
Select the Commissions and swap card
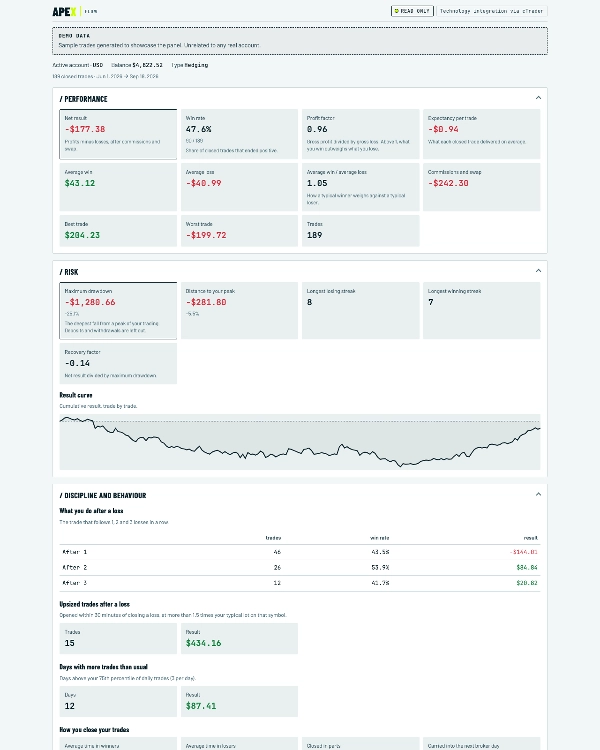click(482, 187)
